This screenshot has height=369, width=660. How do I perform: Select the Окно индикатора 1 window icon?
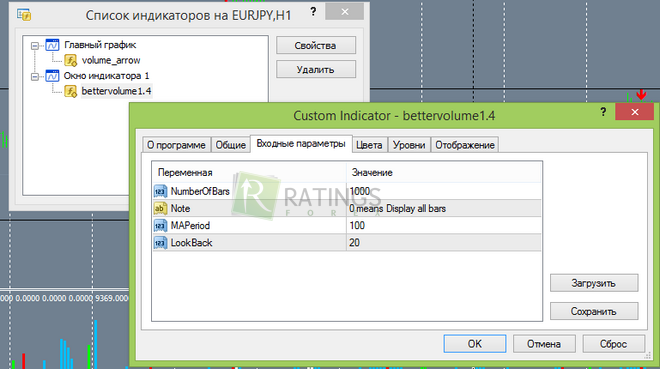[52, 76]
